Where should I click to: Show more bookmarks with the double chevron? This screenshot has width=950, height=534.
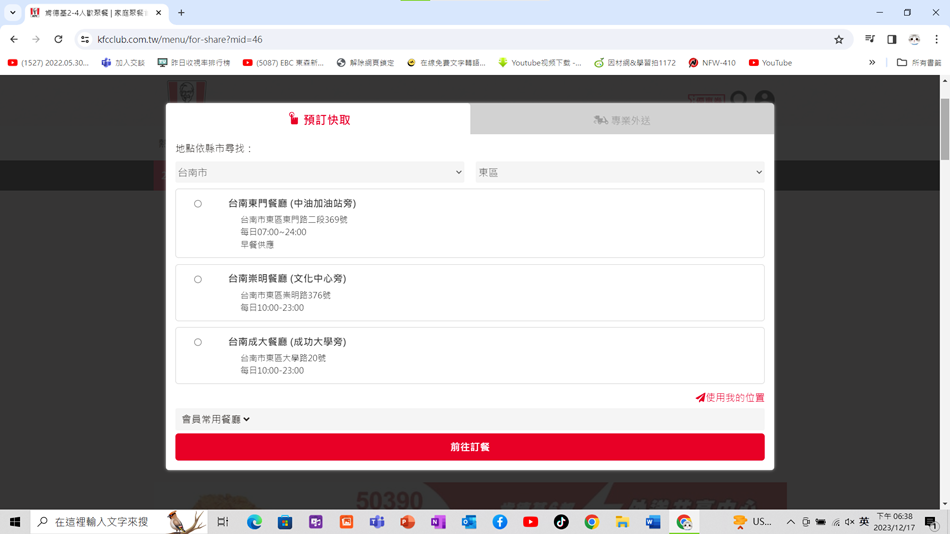coord(872,62)
